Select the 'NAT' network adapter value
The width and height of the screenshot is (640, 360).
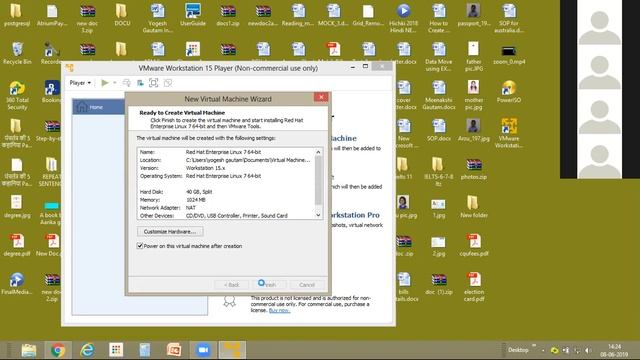tap(191, 208)
